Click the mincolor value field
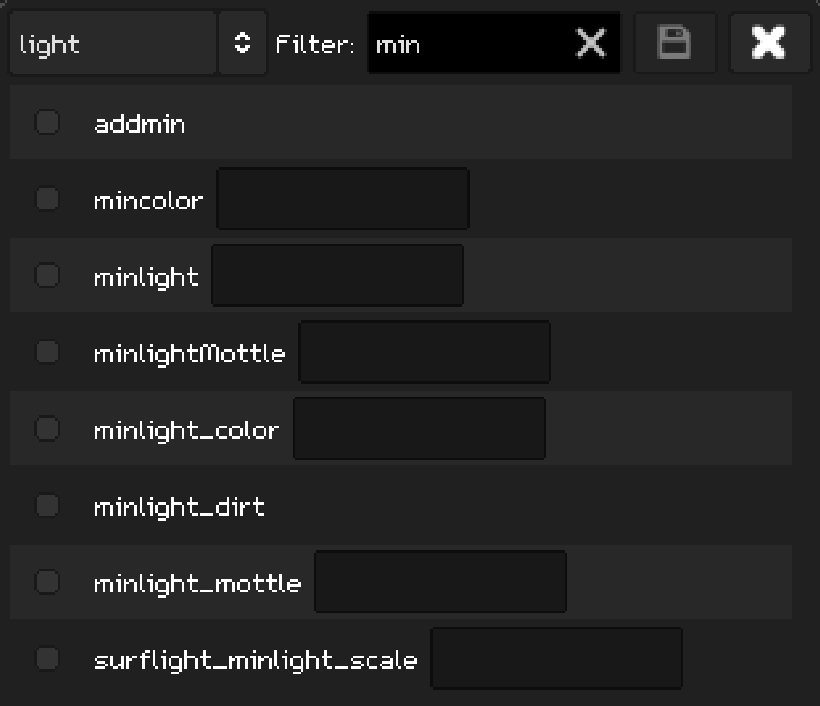 [343, 199]
